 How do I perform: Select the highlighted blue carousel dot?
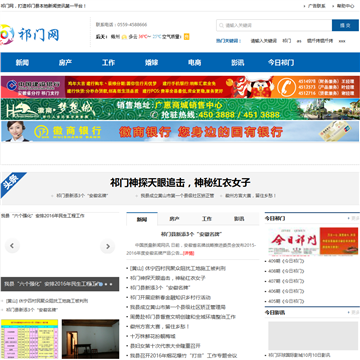pyautogui.click(x=100, y=284)
